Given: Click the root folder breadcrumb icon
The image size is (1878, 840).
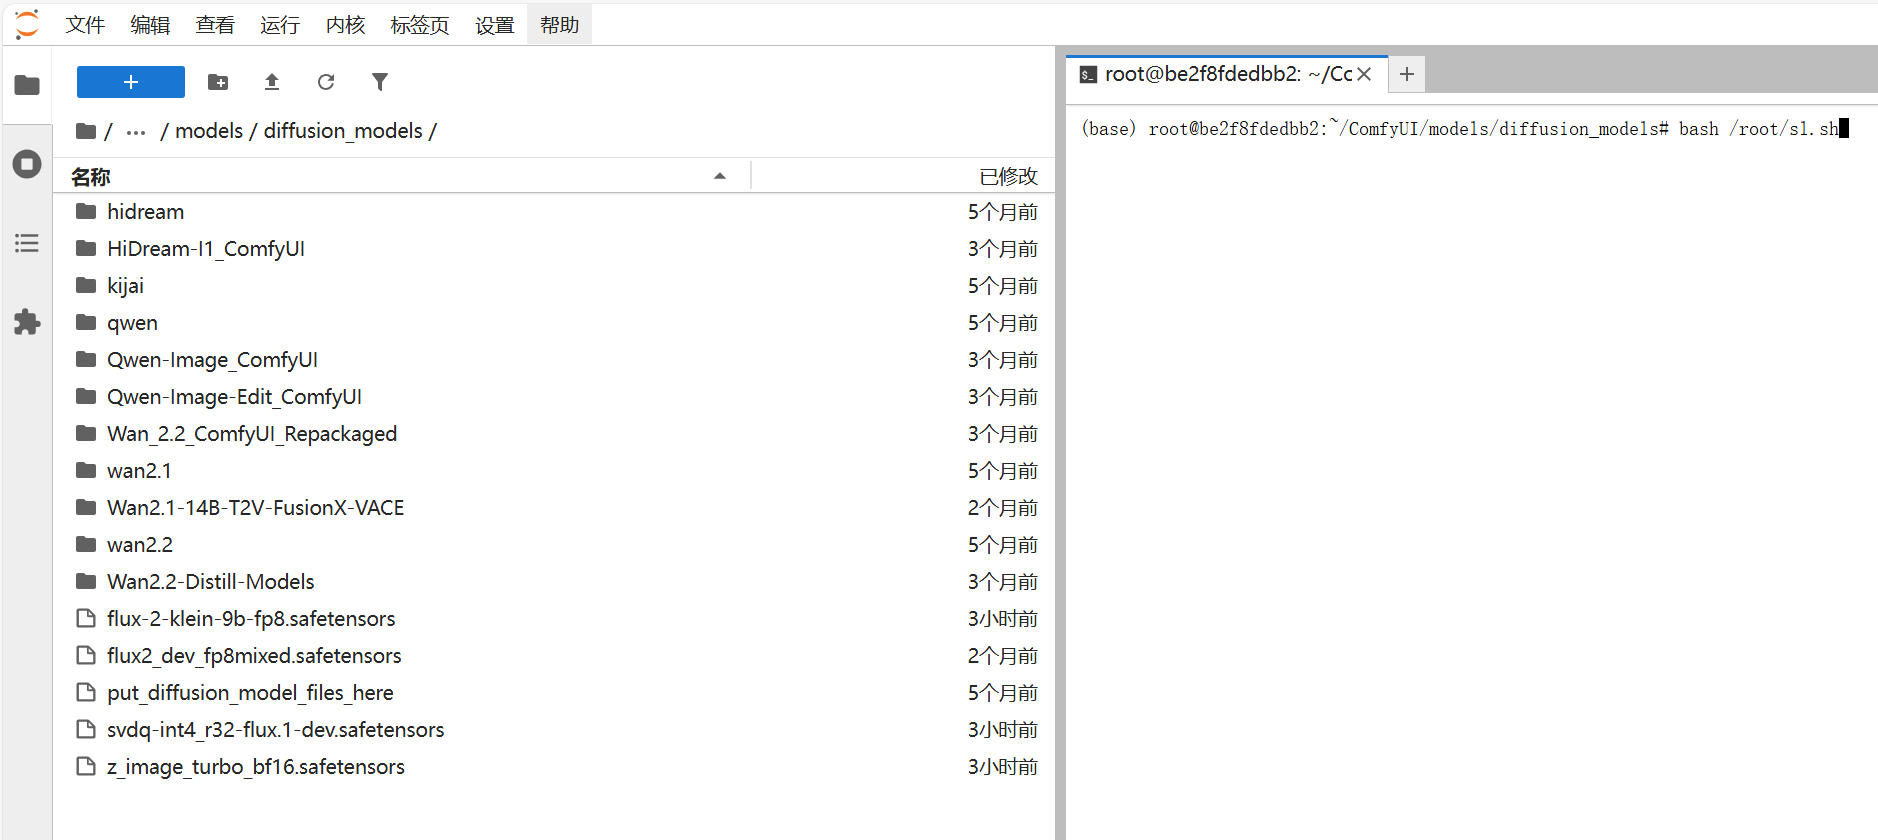Looking at the screenshot, I should 86,131.
